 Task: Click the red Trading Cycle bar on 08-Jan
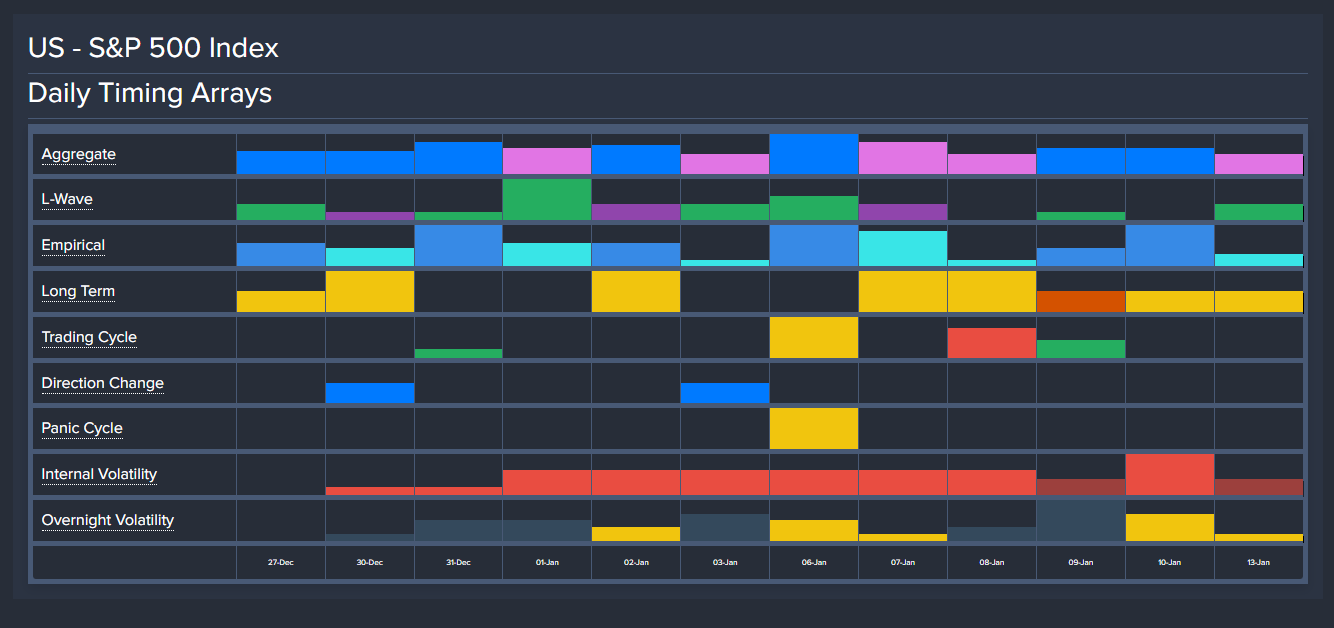coord(992,343)
